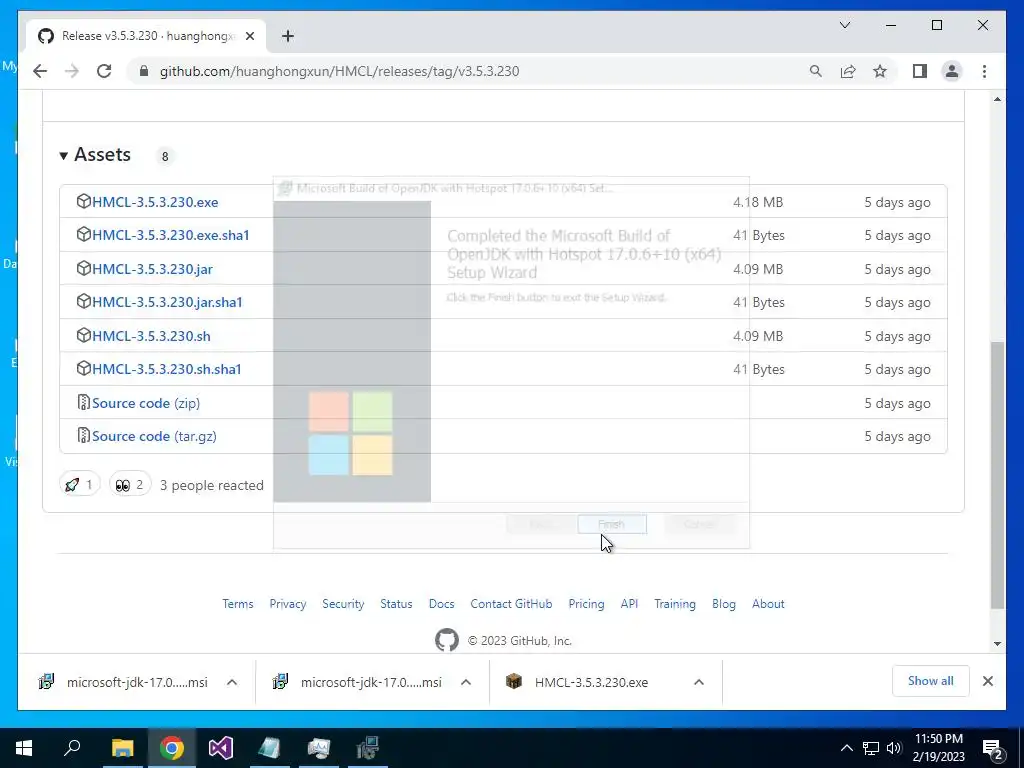View site information via the padlock icon

click(144, 71)
